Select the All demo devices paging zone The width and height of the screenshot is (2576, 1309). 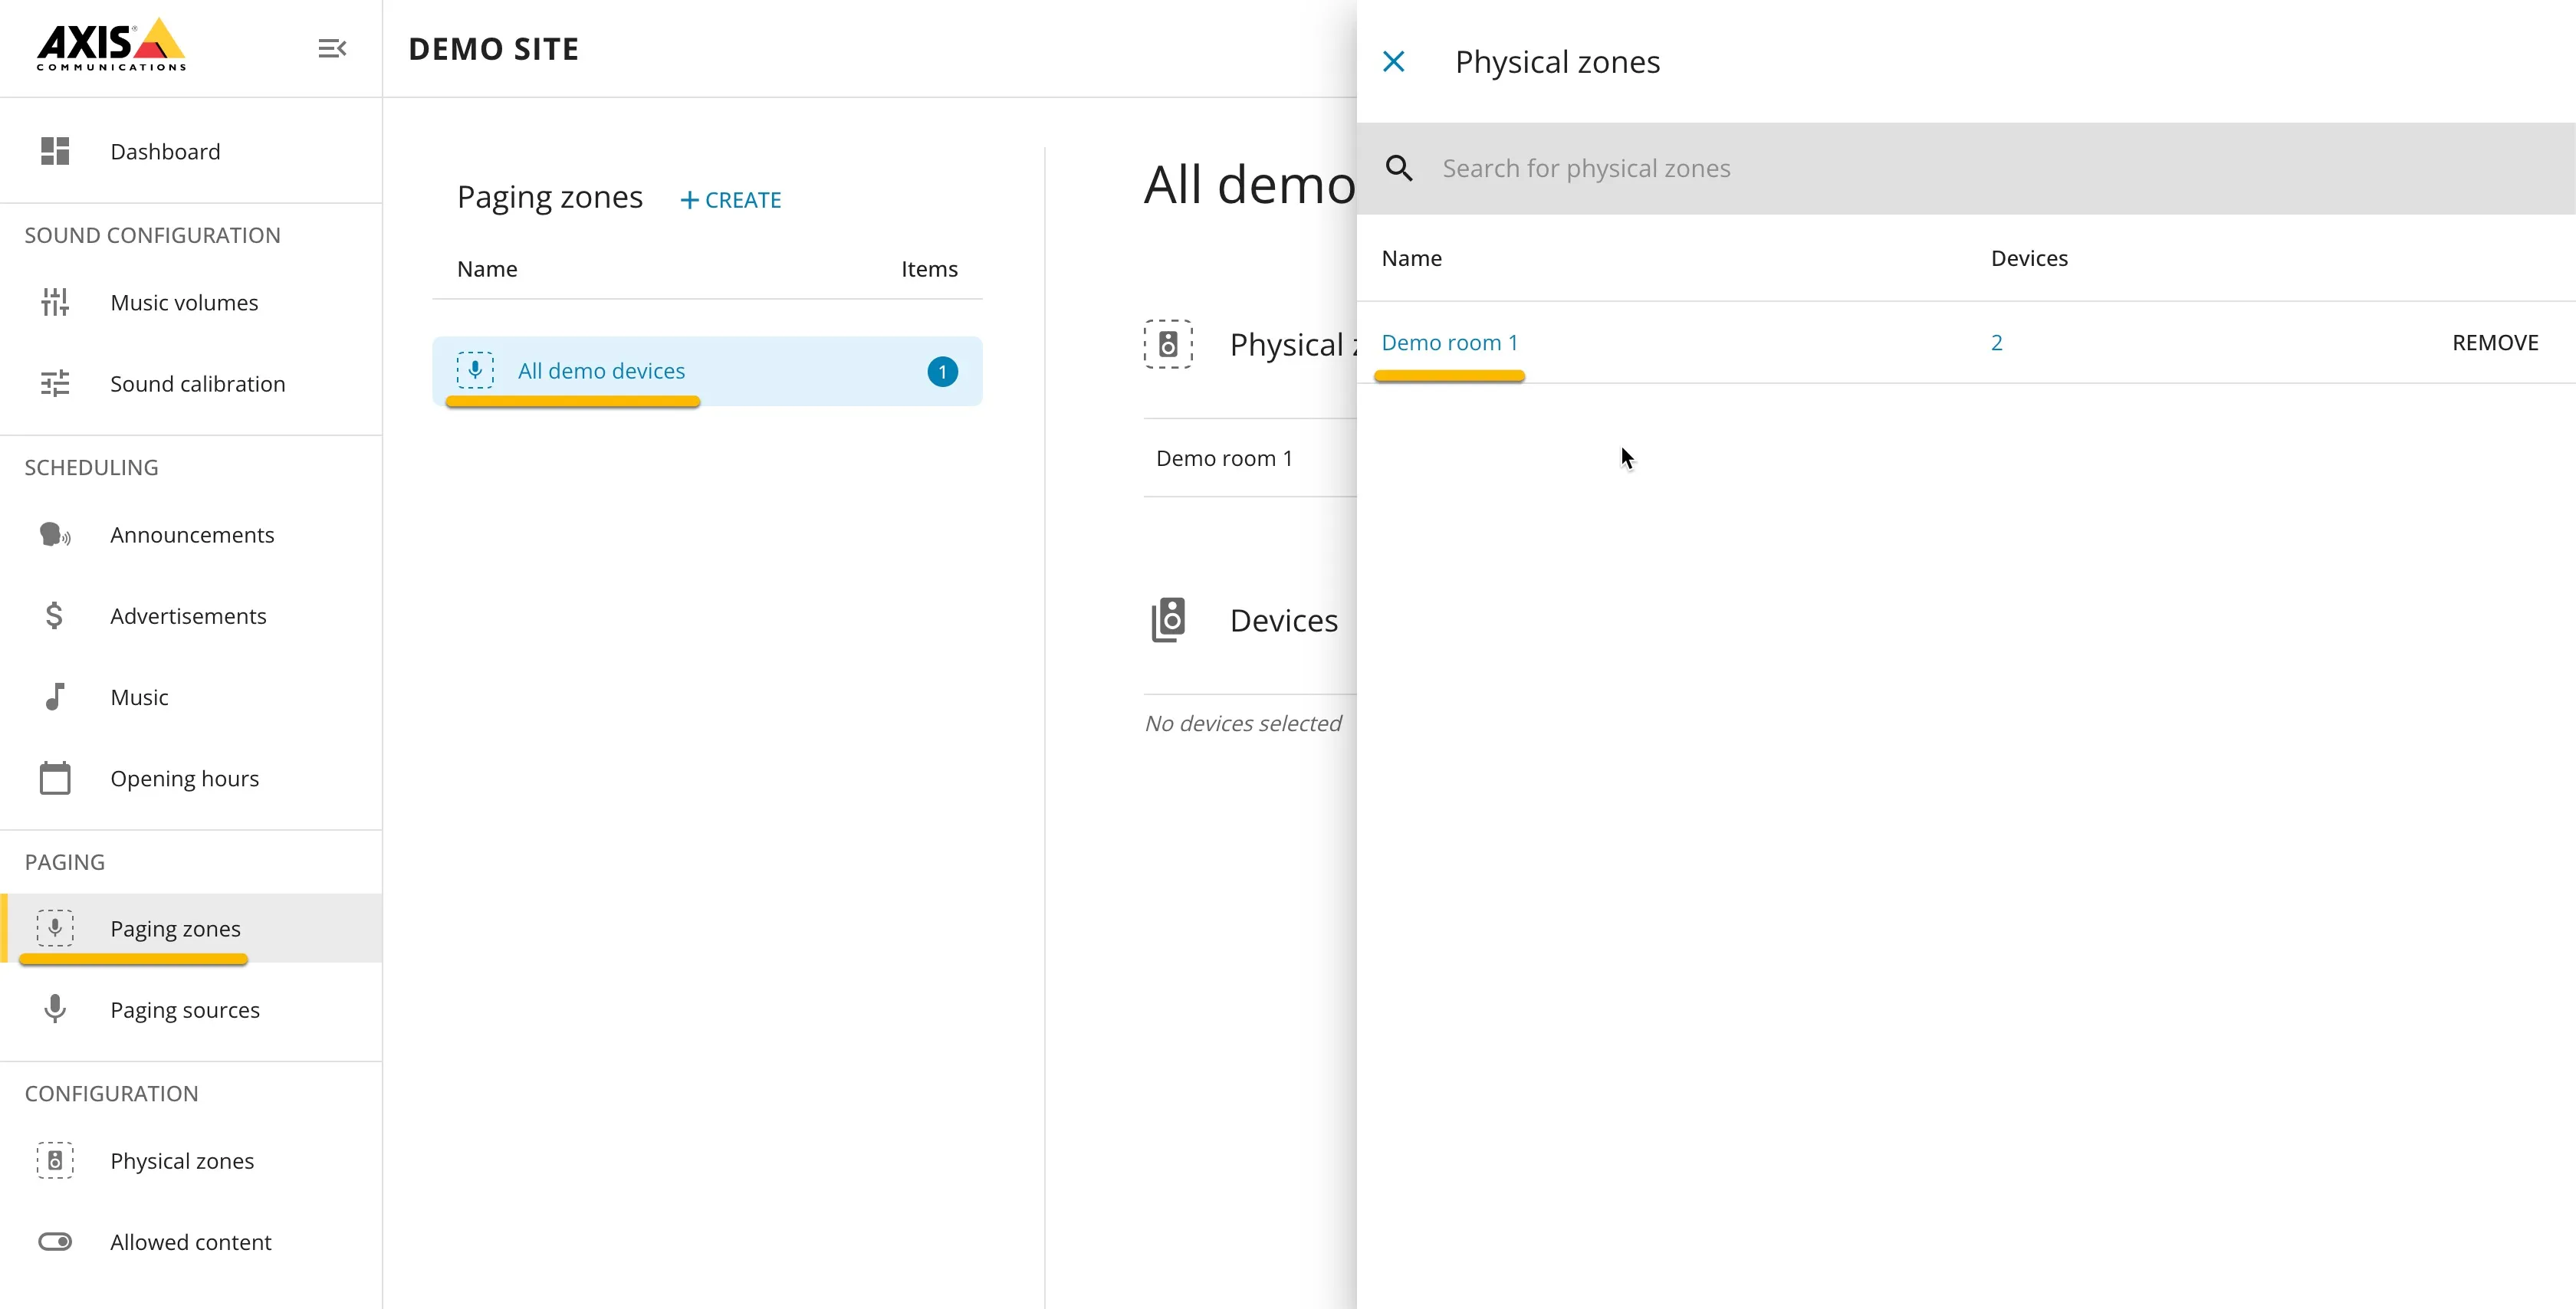707,371
